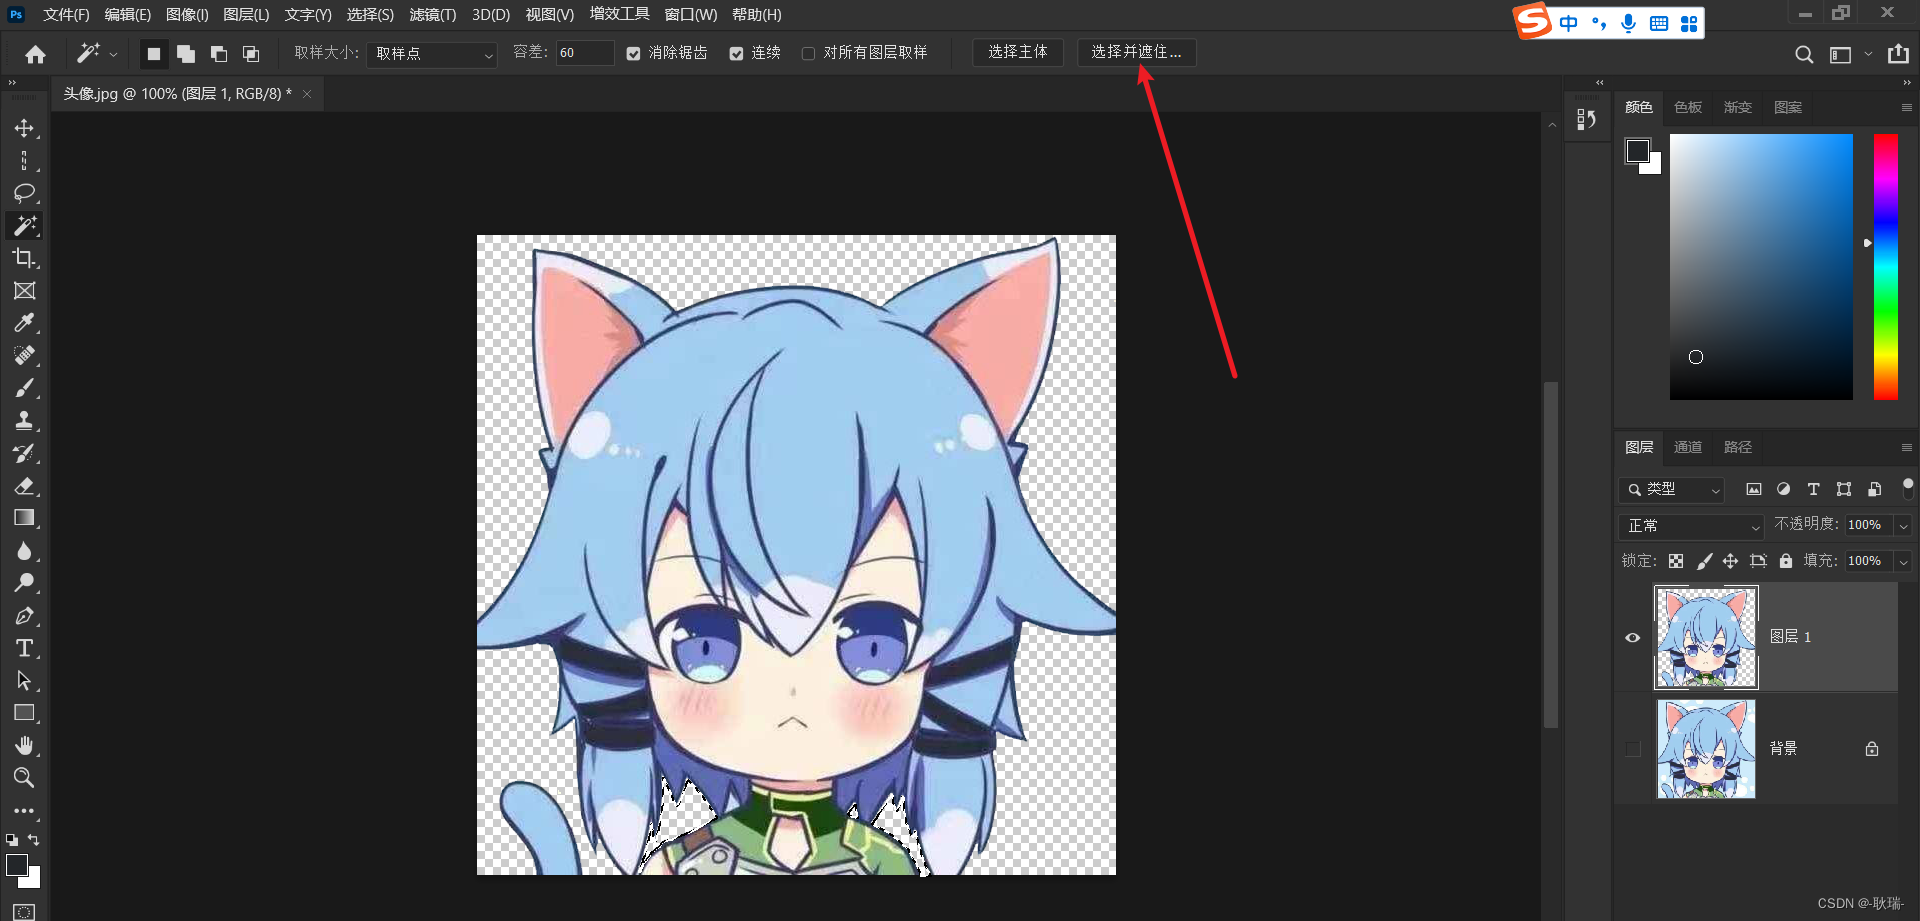The height and width of the screenshot is (921, 1920).
Task: Select the Dodge tool
Action: coord(24,583)
